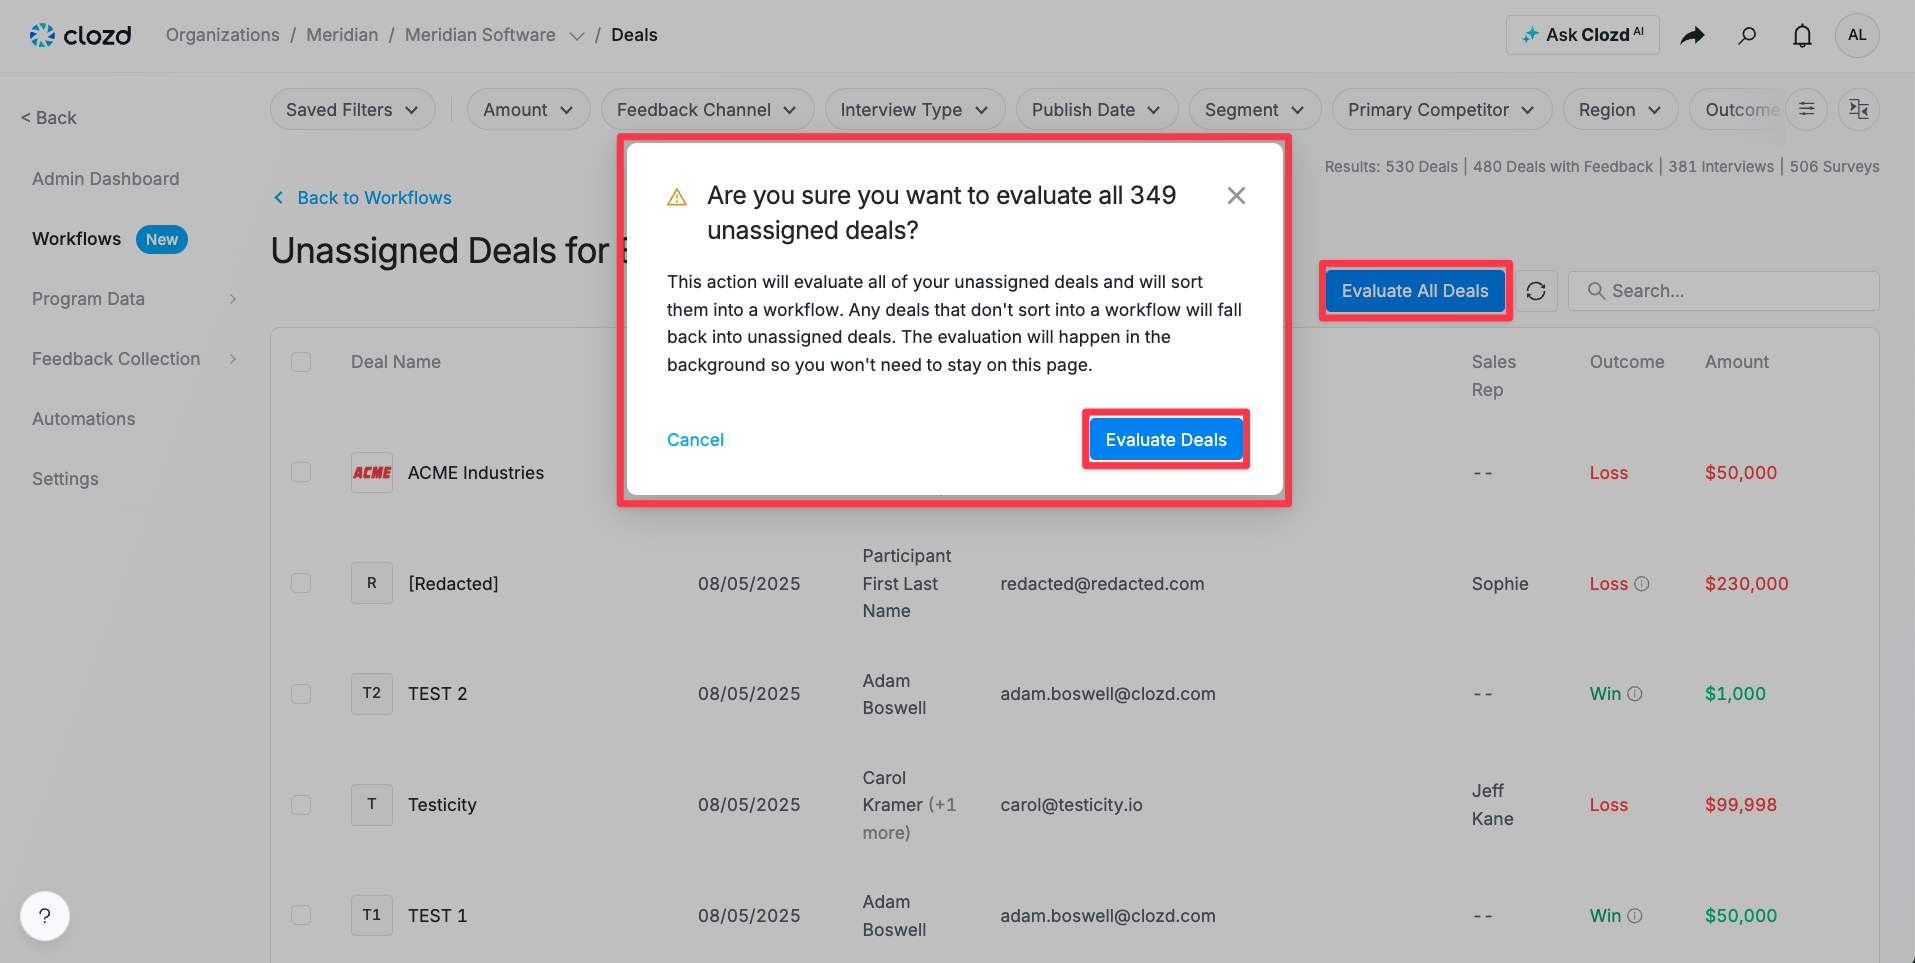Click the info icon next to TEST 2 Win

(1635, 694)
